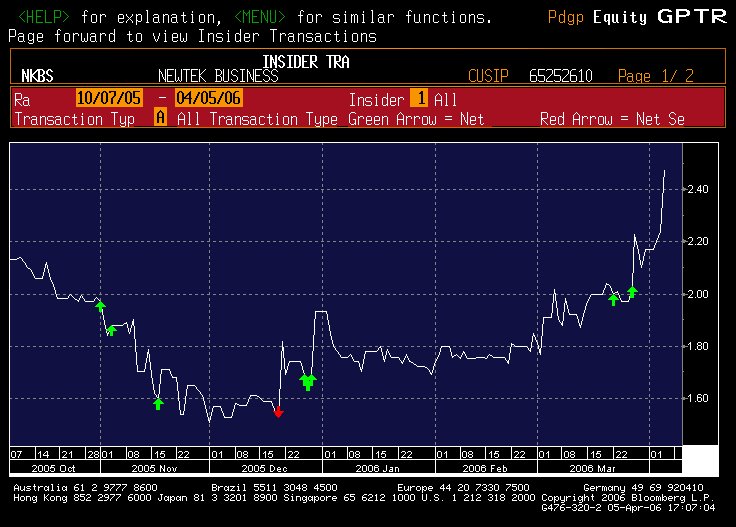Click the Page 1/ 2 indicator
Screen dimensions: 736x527
[655, 76]
